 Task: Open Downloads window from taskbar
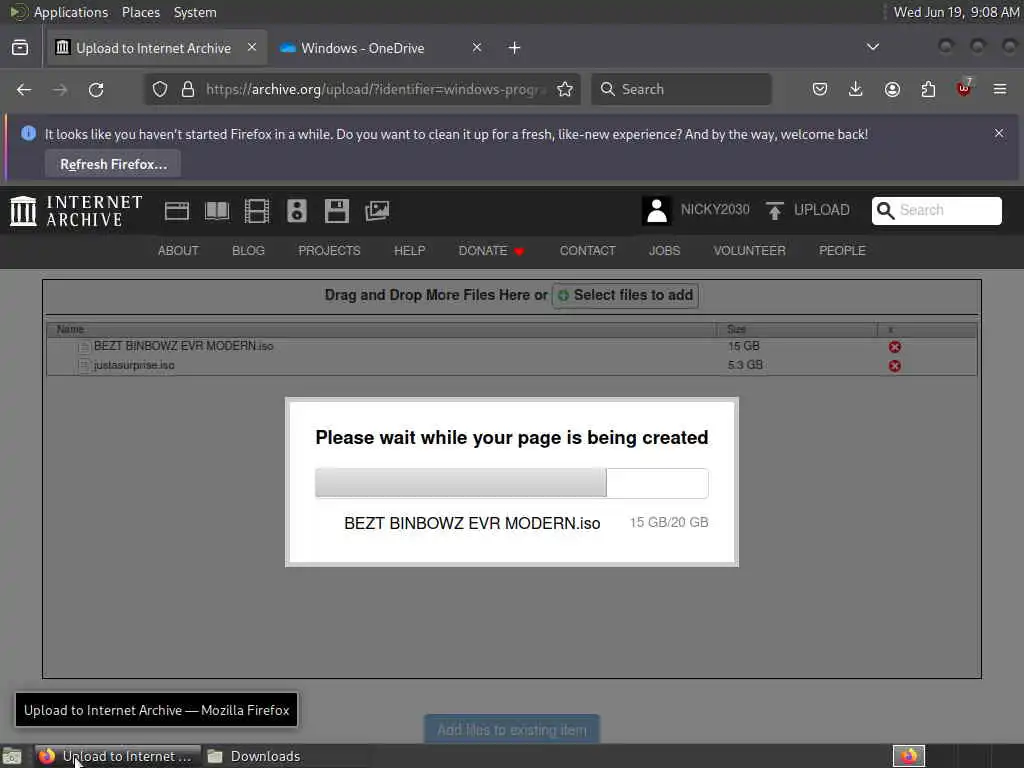[253, 756]
